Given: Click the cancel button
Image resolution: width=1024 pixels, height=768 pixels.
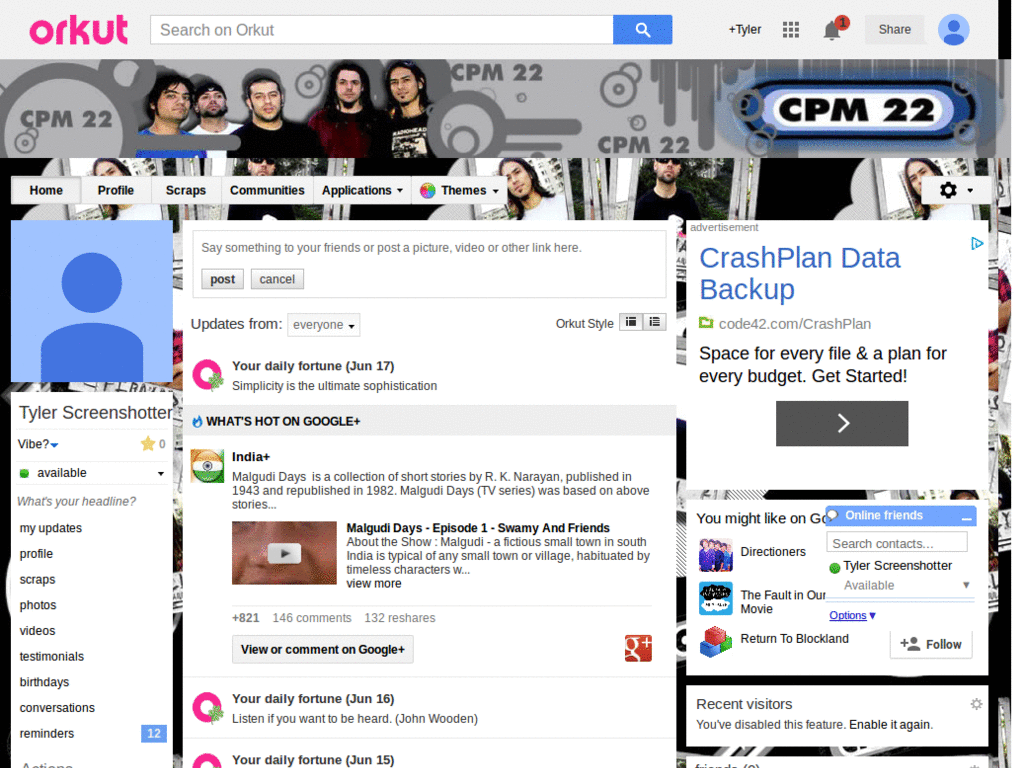Looking at the screenshot, I should [277, 280].
